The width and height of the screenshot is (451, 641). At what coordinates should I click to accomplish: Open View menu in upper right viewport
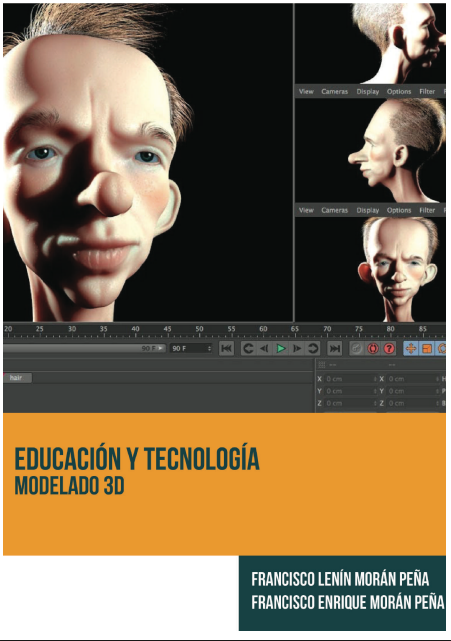tap(306, 92)
